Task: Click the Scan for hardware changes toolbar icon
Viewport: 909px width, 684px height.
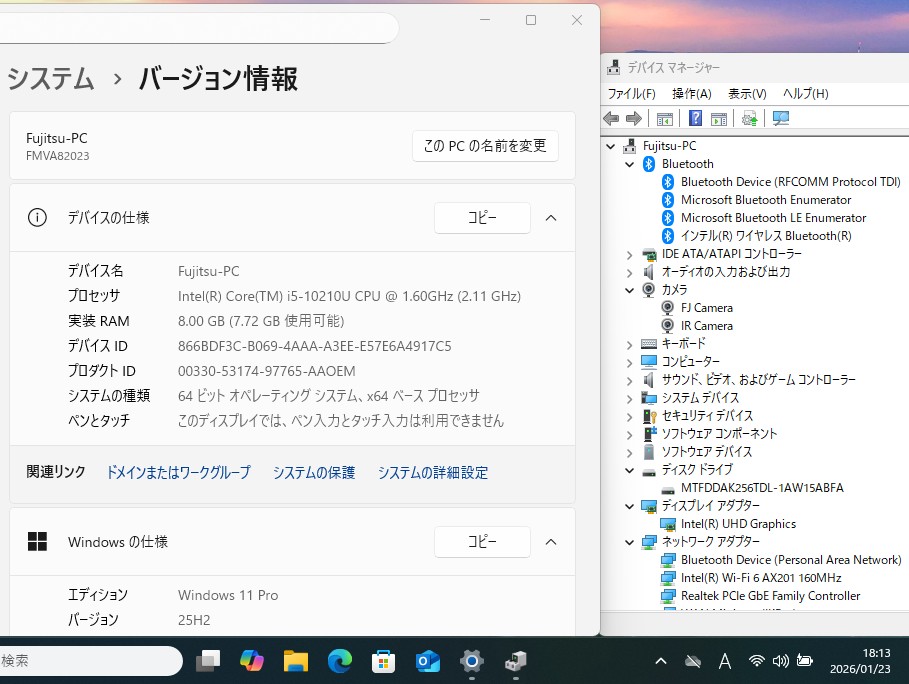Action: point(781,119)
